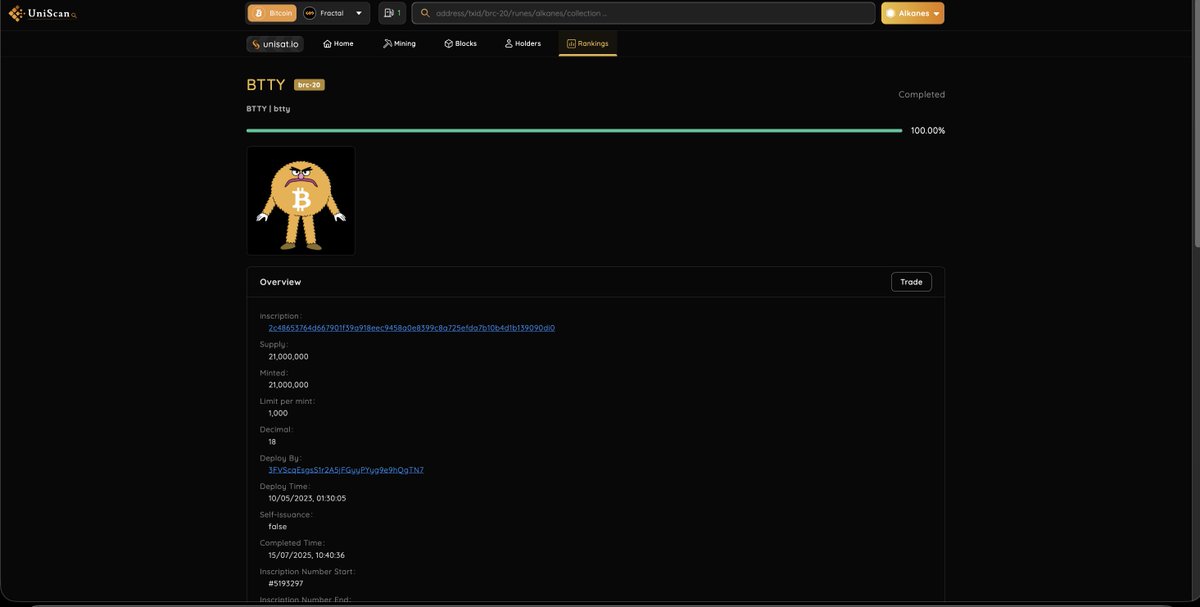Click the BTTY token image thumbnail
Viewport: 1200px width, 607px height.
coord(301,200)
